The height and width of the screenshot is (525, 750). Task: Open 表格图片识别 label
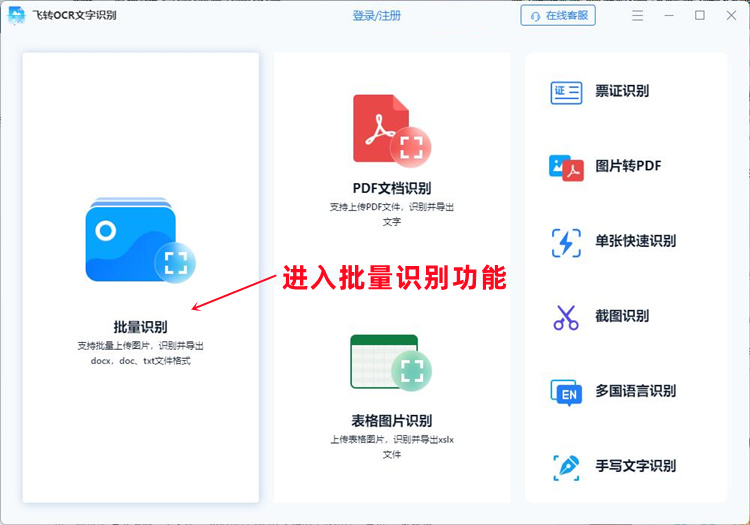(392, 420)
